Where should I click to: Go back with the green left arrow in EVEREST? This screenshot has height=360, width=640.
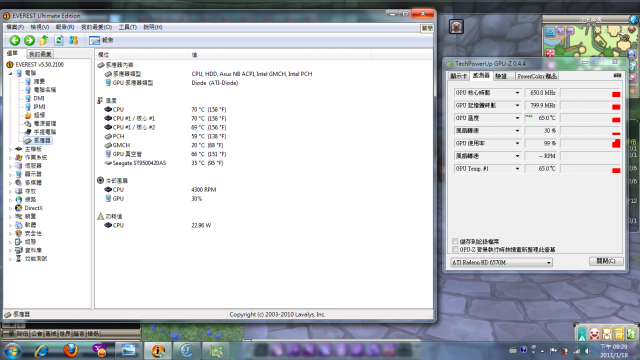tap(15, 40)
